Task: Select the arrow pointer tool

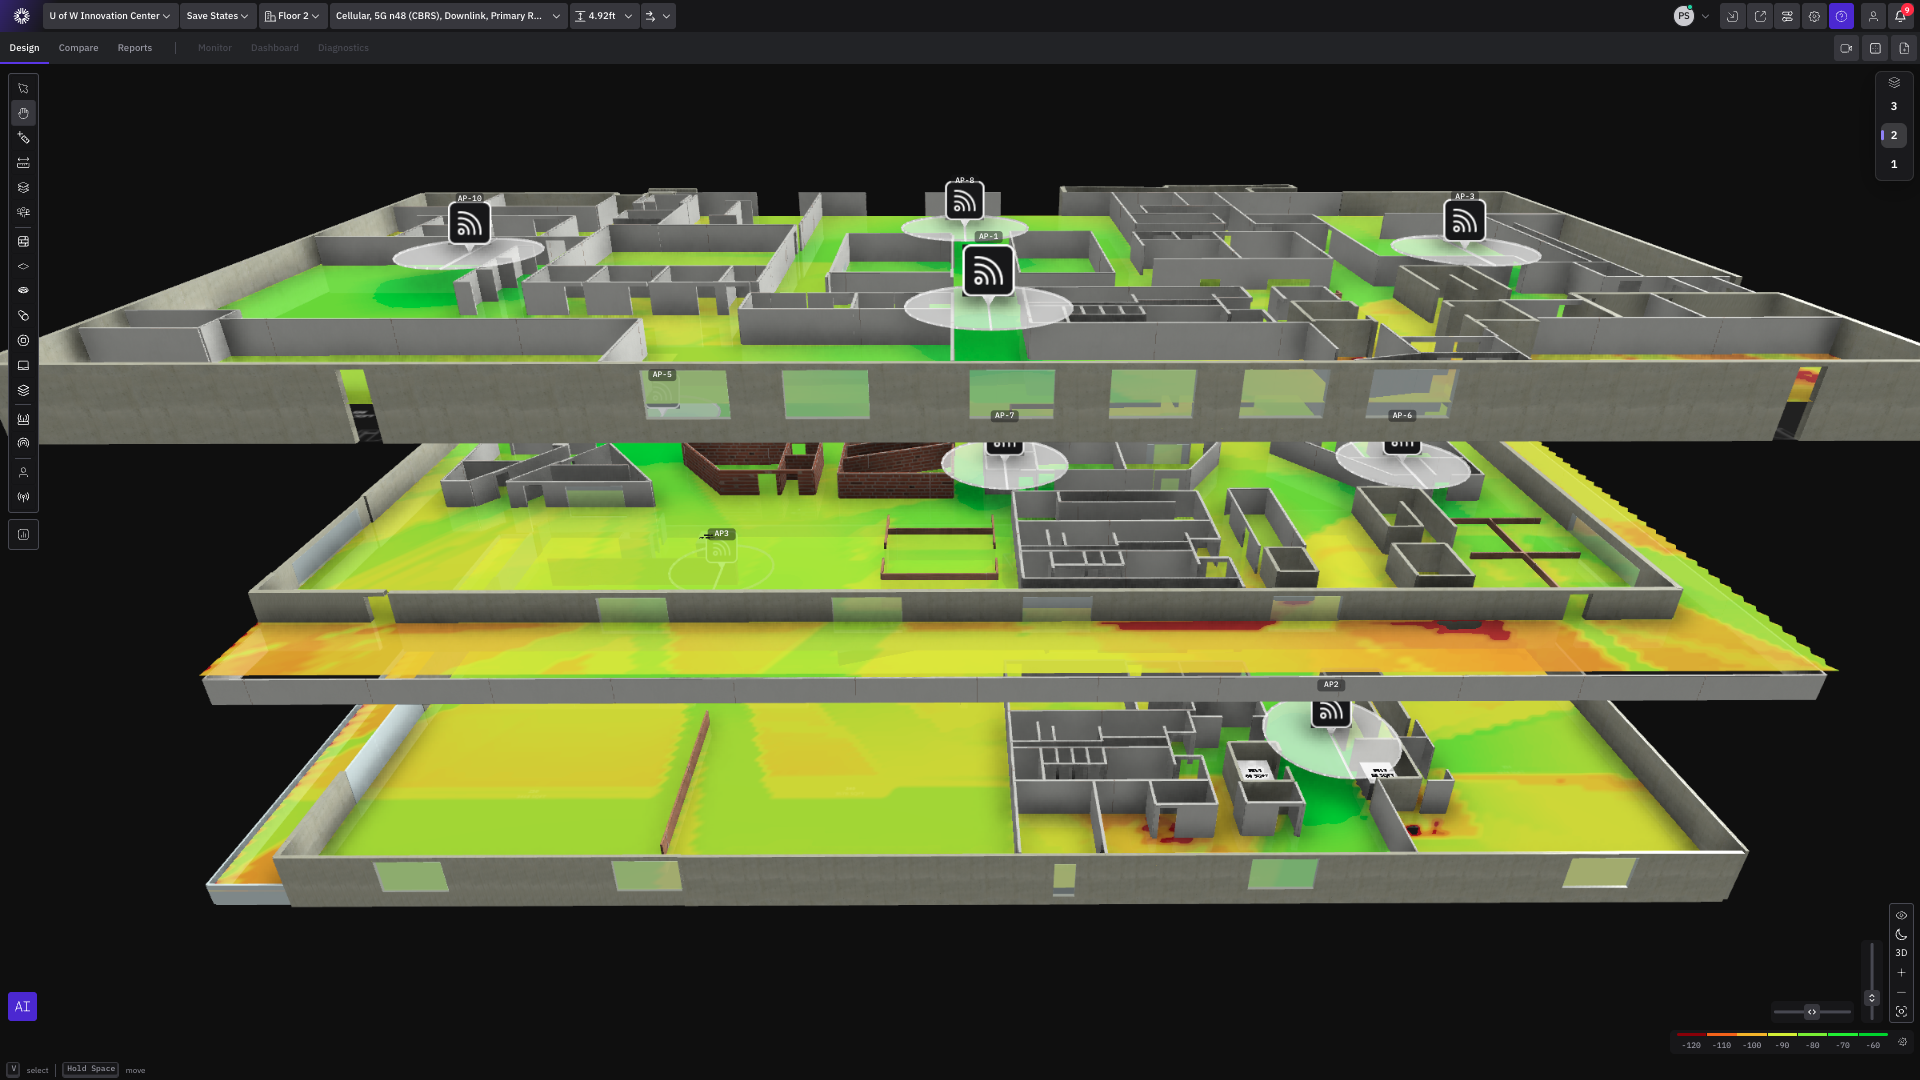Action: click(23, 88)
